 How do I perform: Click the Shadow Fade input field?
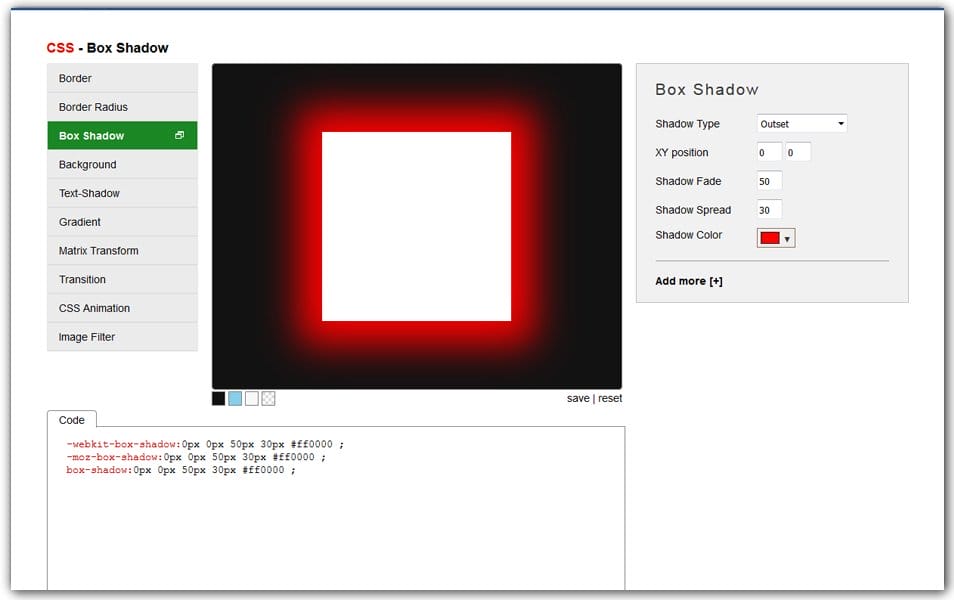768,181
